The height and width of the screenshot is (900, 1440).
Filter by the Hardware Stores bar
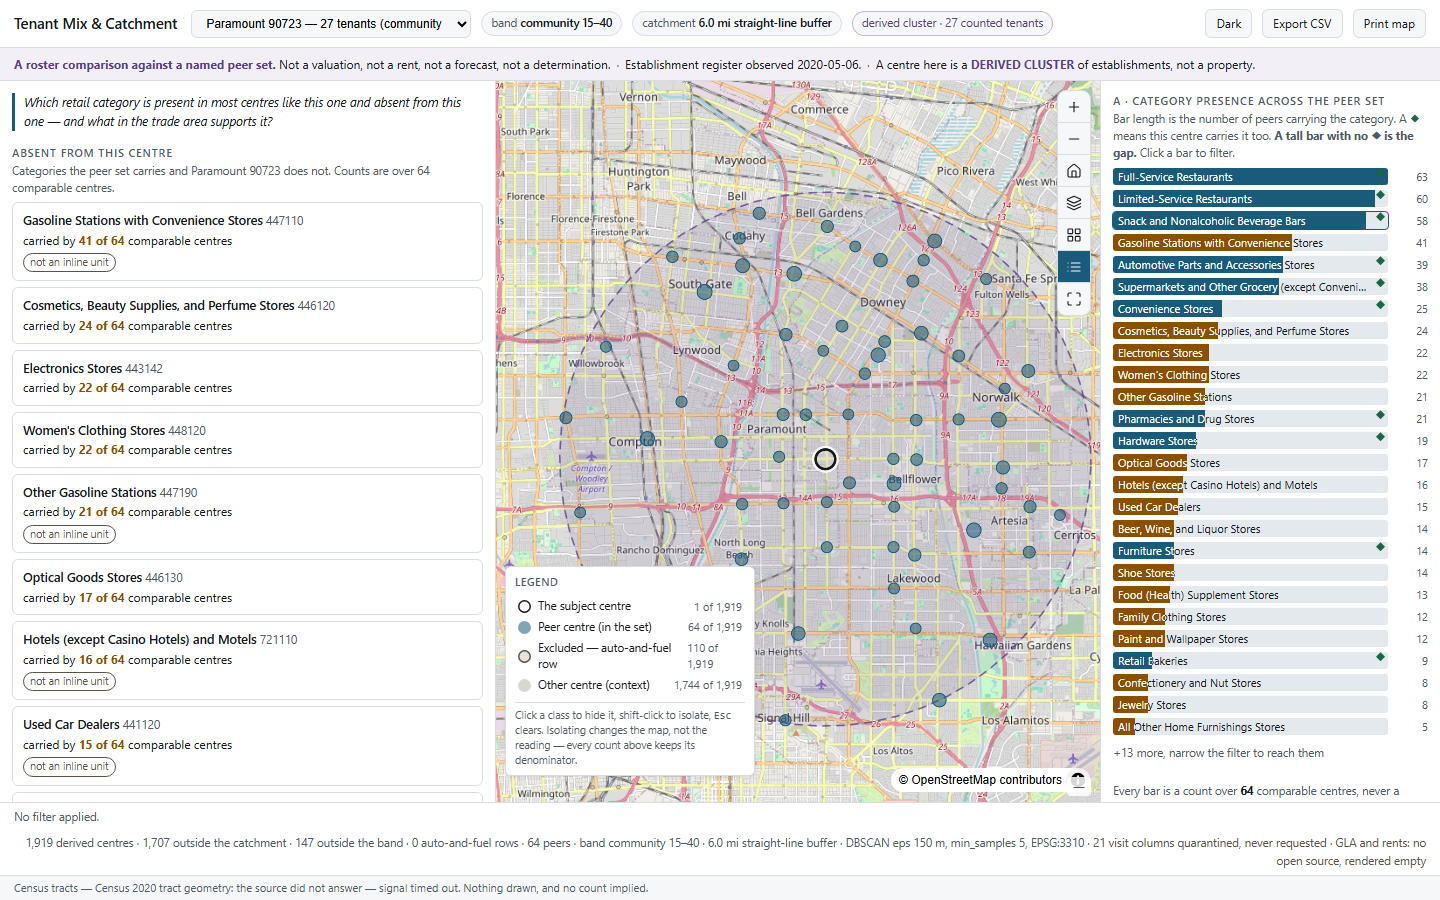tap(1250, 441)
